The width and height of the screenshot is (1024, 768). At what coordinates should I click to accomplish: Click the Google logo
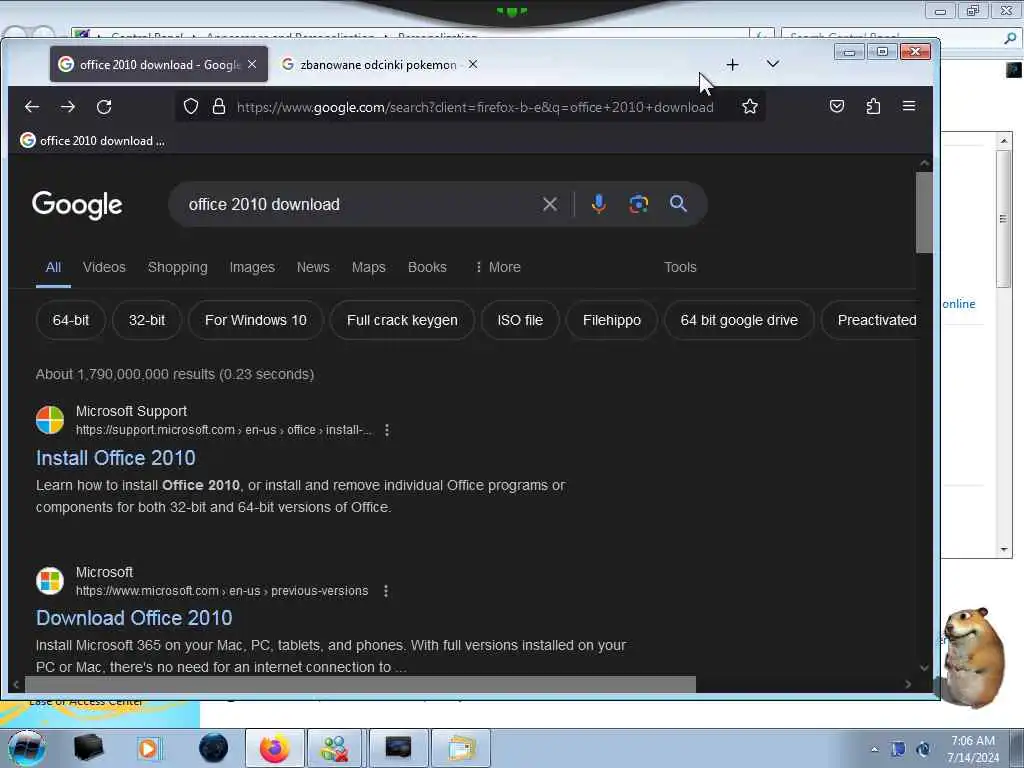tap(77, 205)
